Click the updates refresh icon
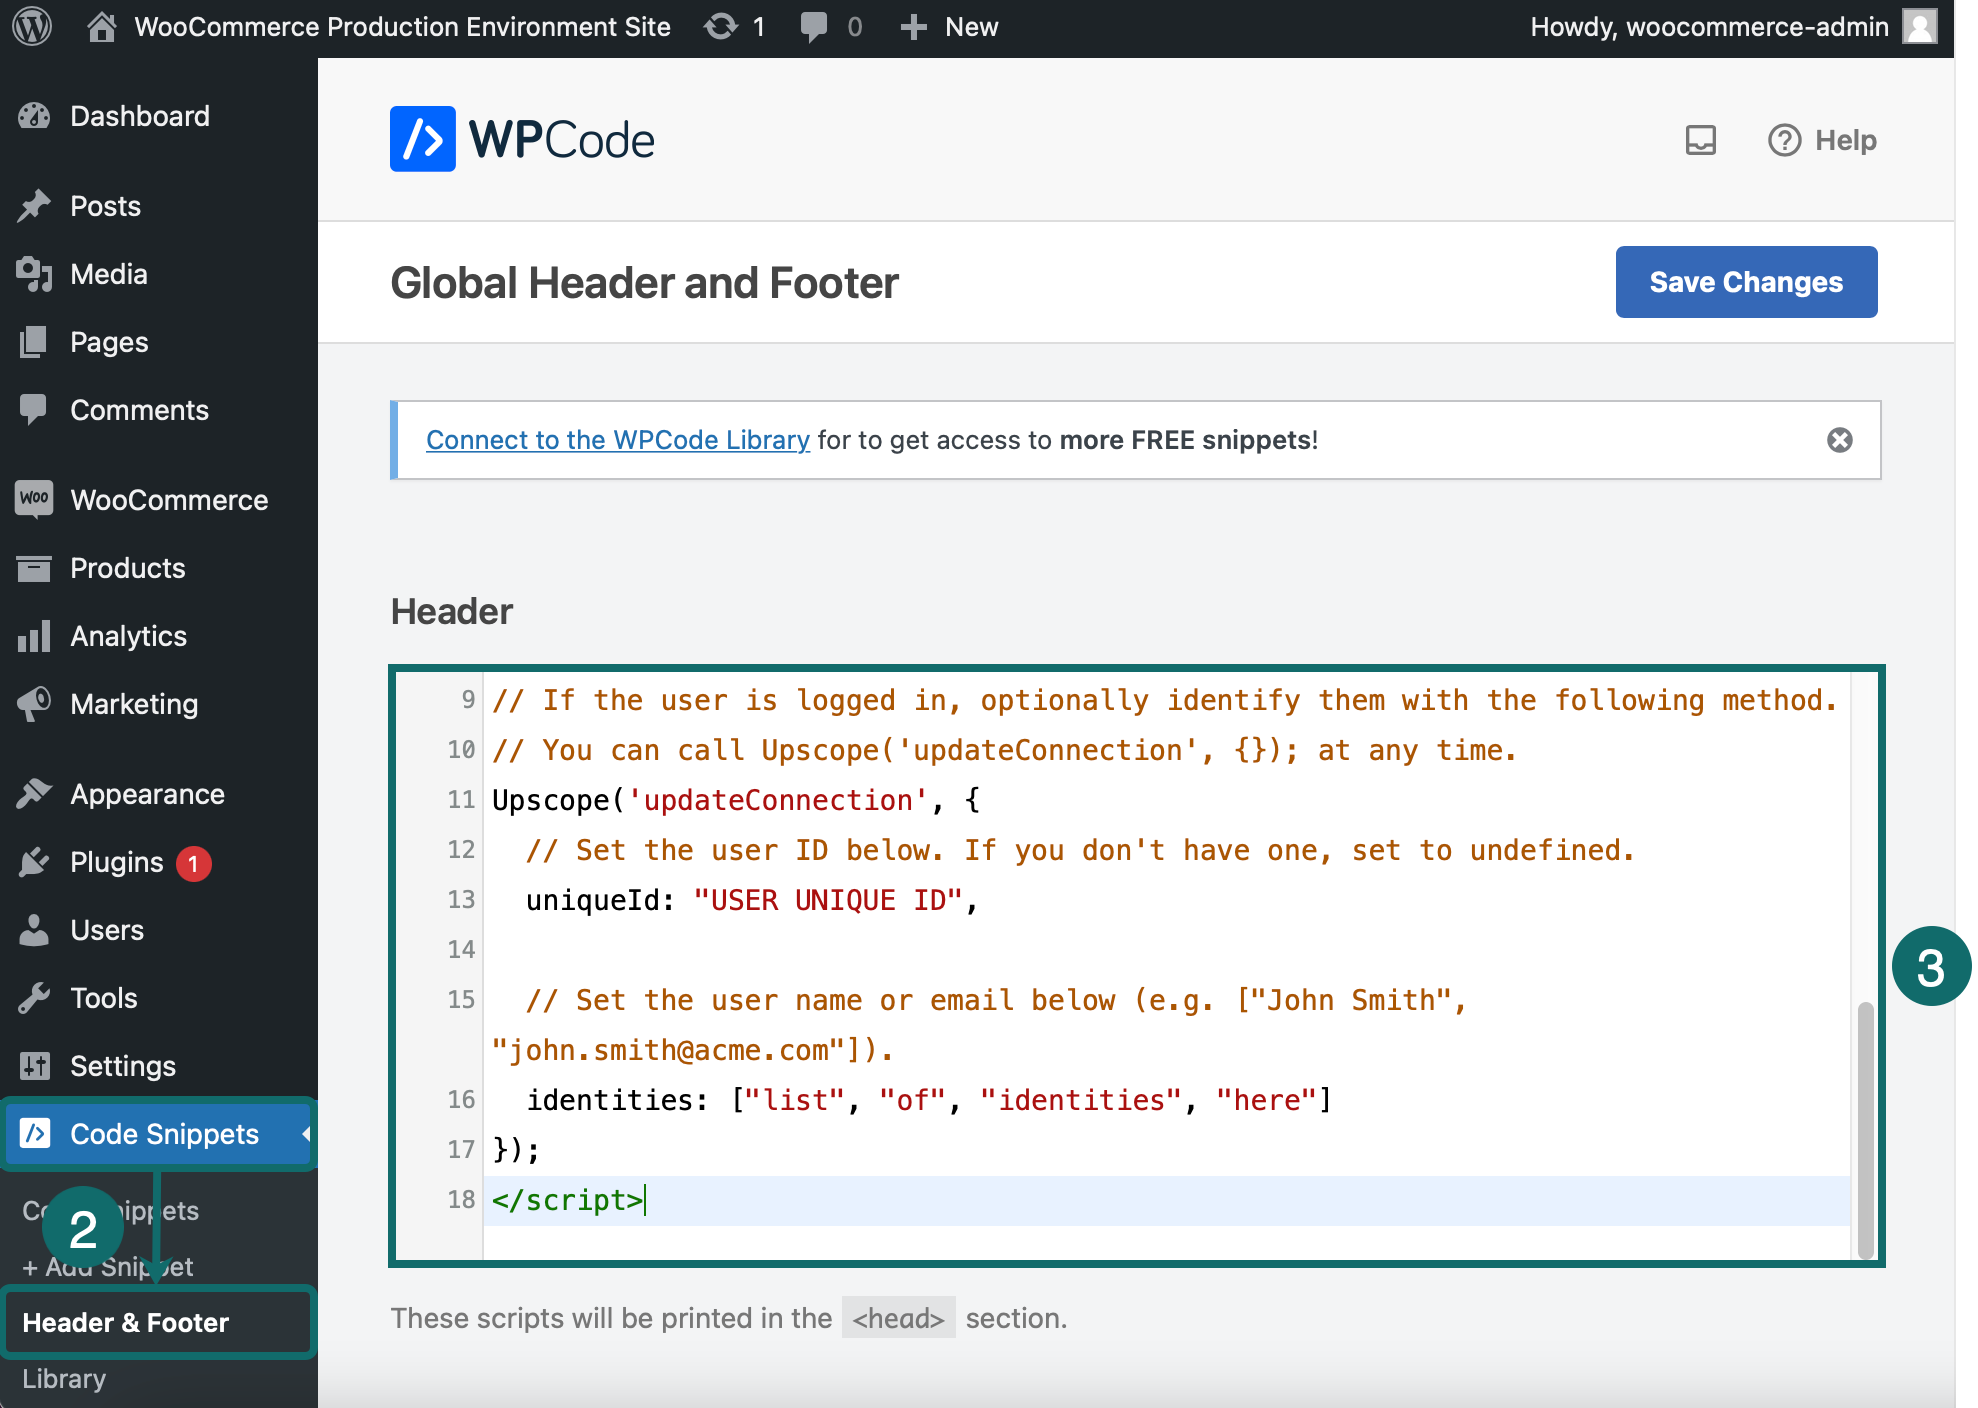This screenshot has width=1978, height=1408. pos(720,27)
